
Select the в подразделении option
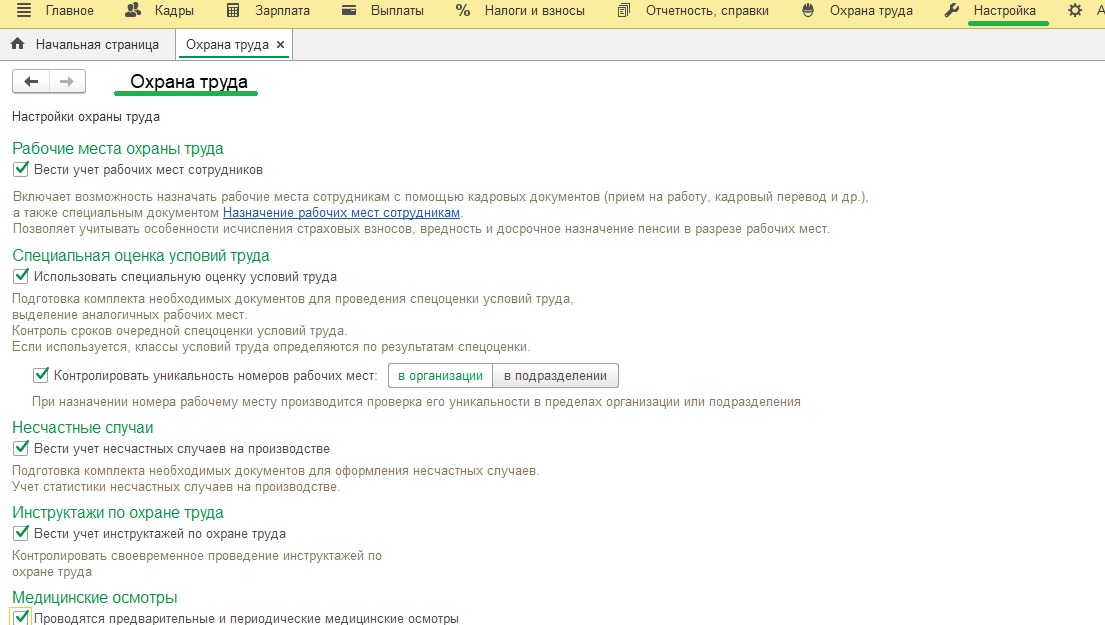(555, 376)
